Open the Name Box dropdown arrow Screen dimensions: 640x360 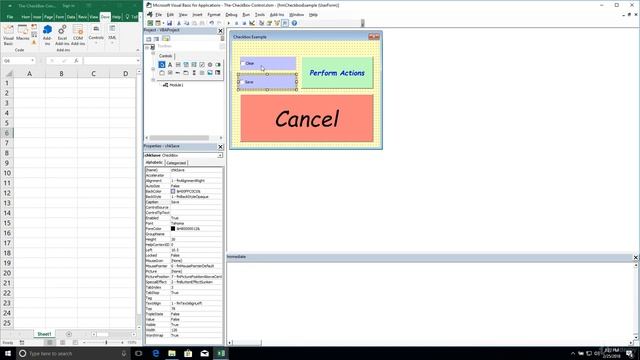pyautogui.click(x=32, y=61)
